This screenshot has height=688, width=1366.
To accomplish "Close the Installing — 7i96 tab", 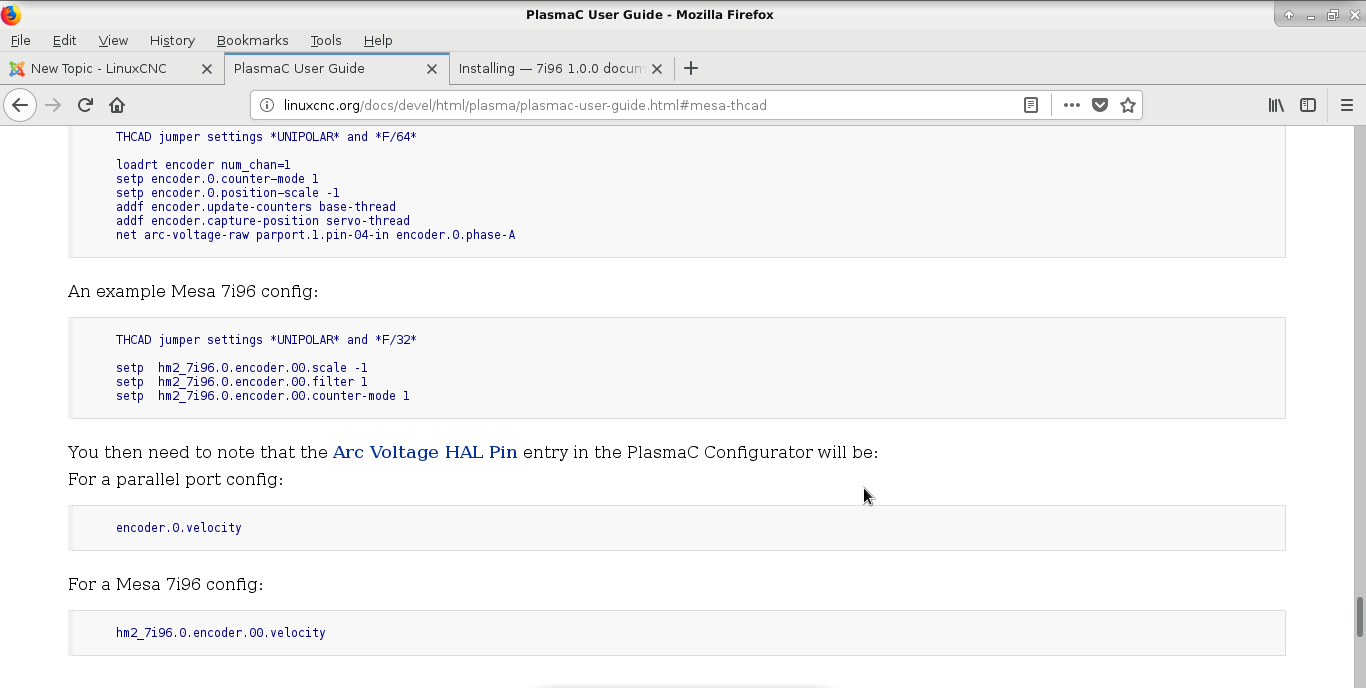I will (657, 69).
